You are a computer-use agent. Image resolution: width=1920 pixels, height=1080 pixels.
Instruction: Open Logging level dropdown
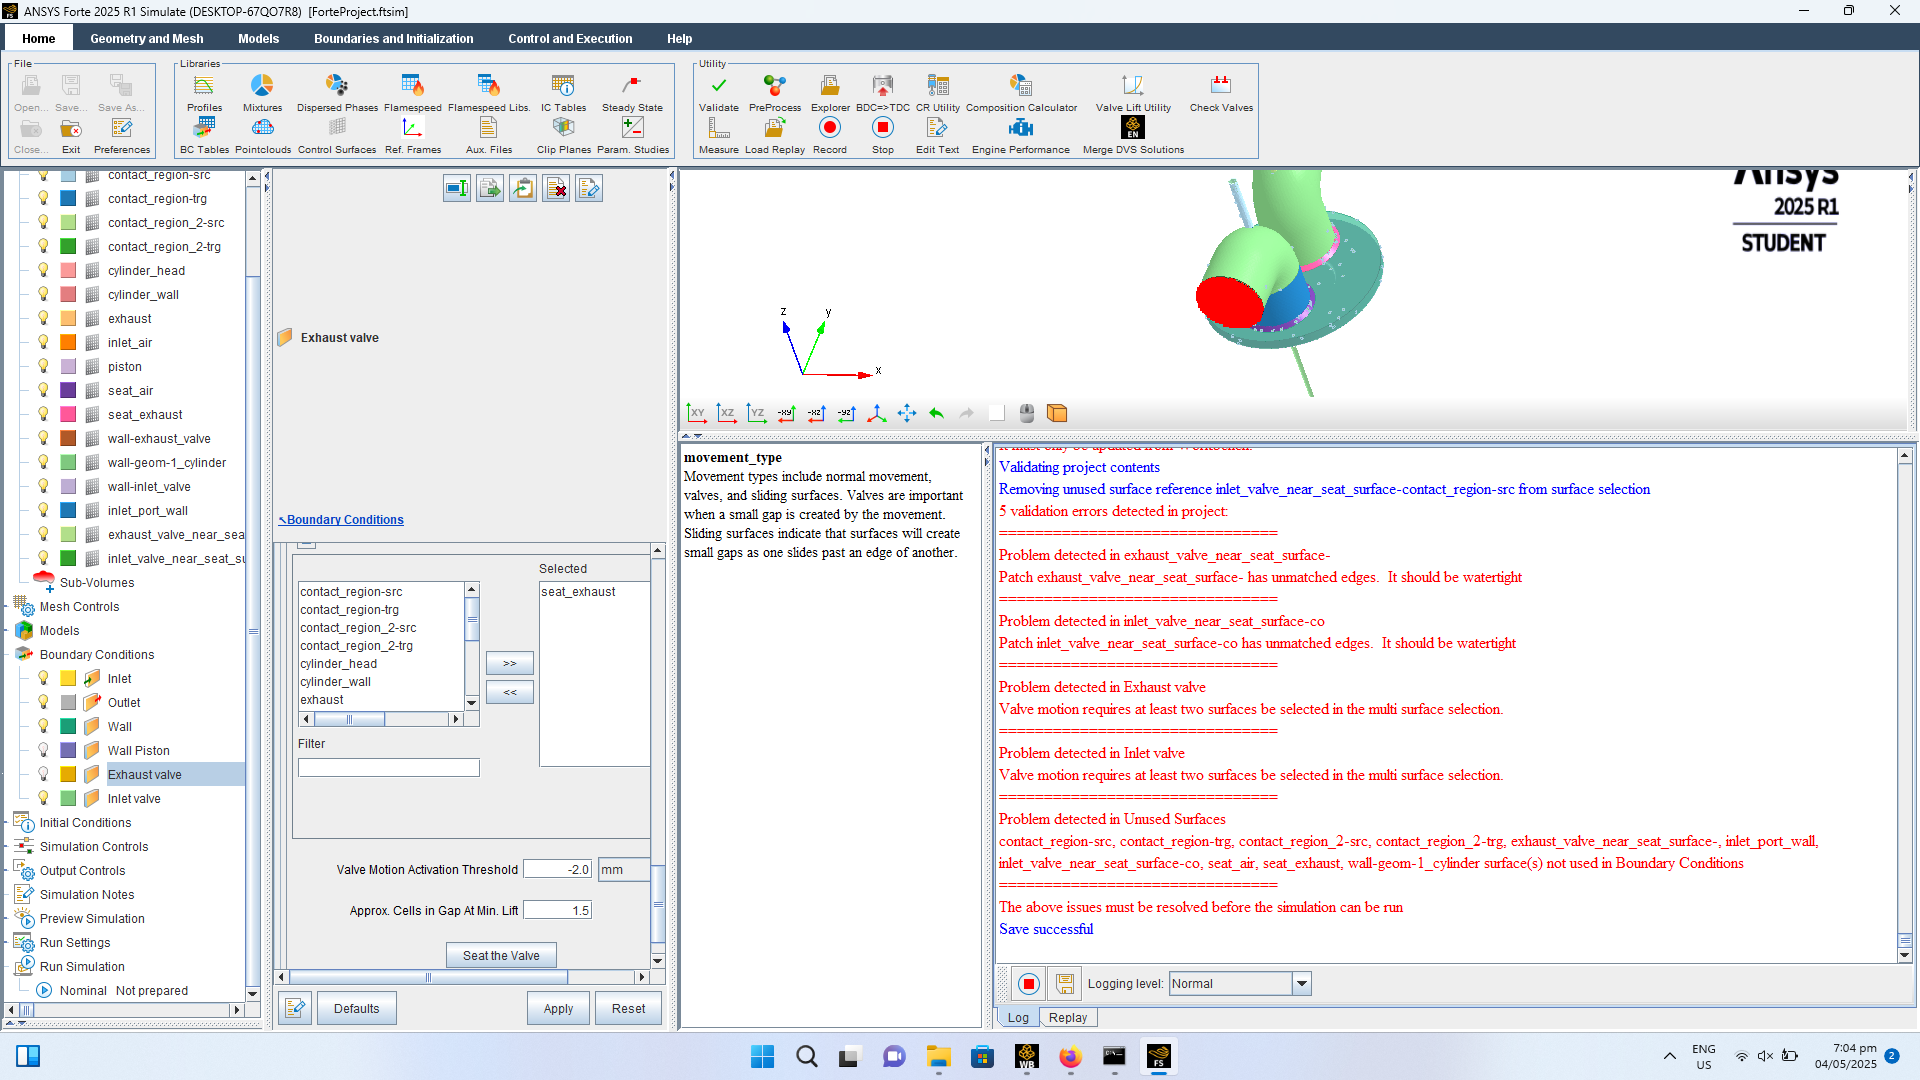[x=1301, y=984]
